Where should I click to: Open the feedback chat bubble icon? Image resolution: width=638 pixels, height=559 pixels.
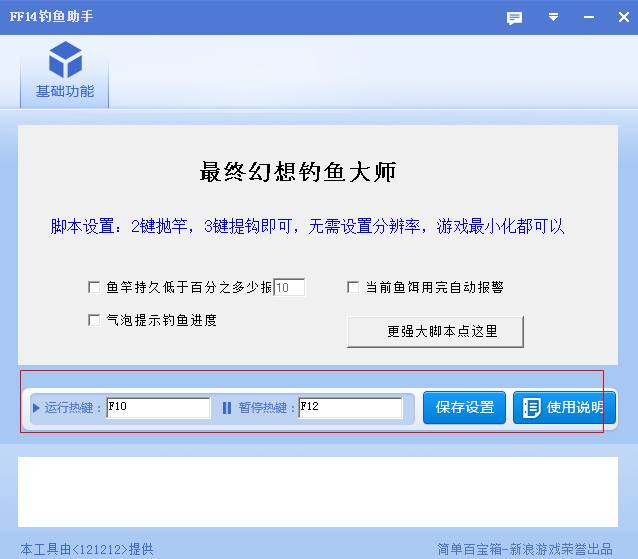(514, 17)
